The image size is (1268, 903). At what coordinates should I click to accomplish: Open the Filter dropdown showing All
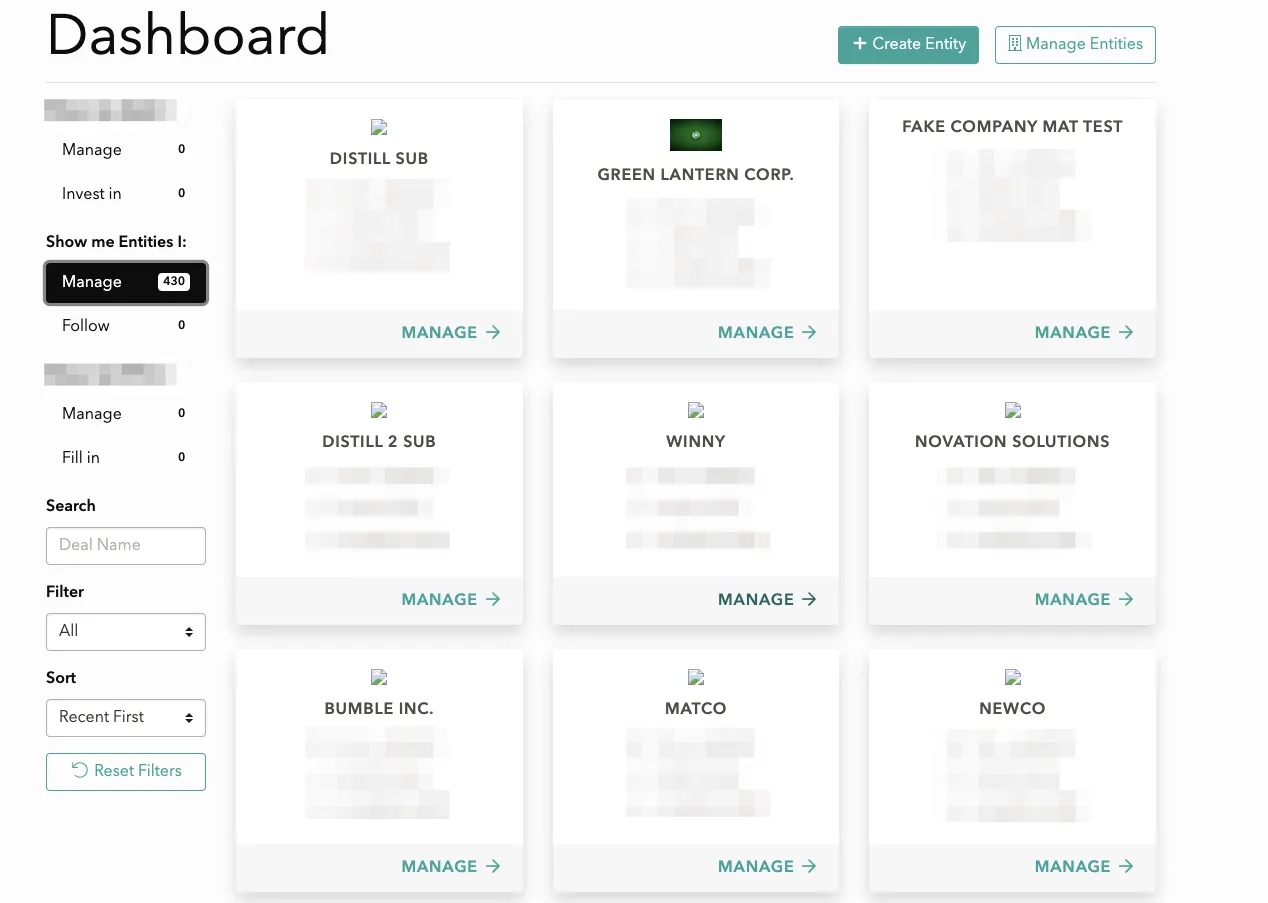(125, 631)
